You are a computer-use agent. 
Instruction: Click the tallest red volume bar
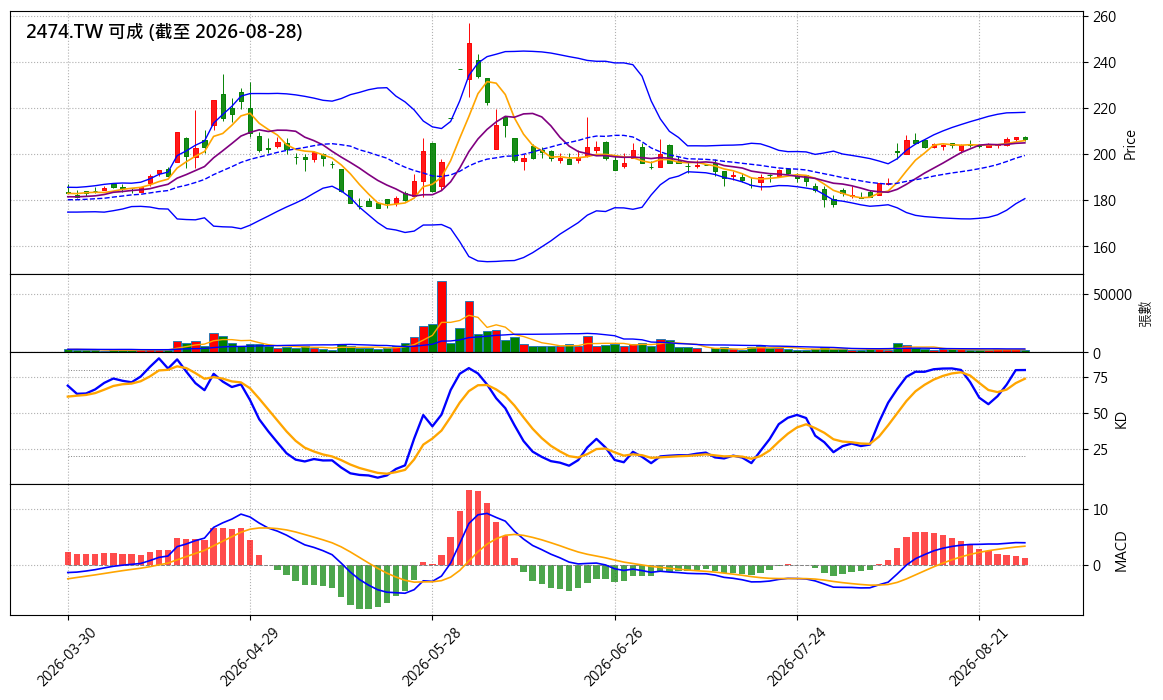point(442,317)
